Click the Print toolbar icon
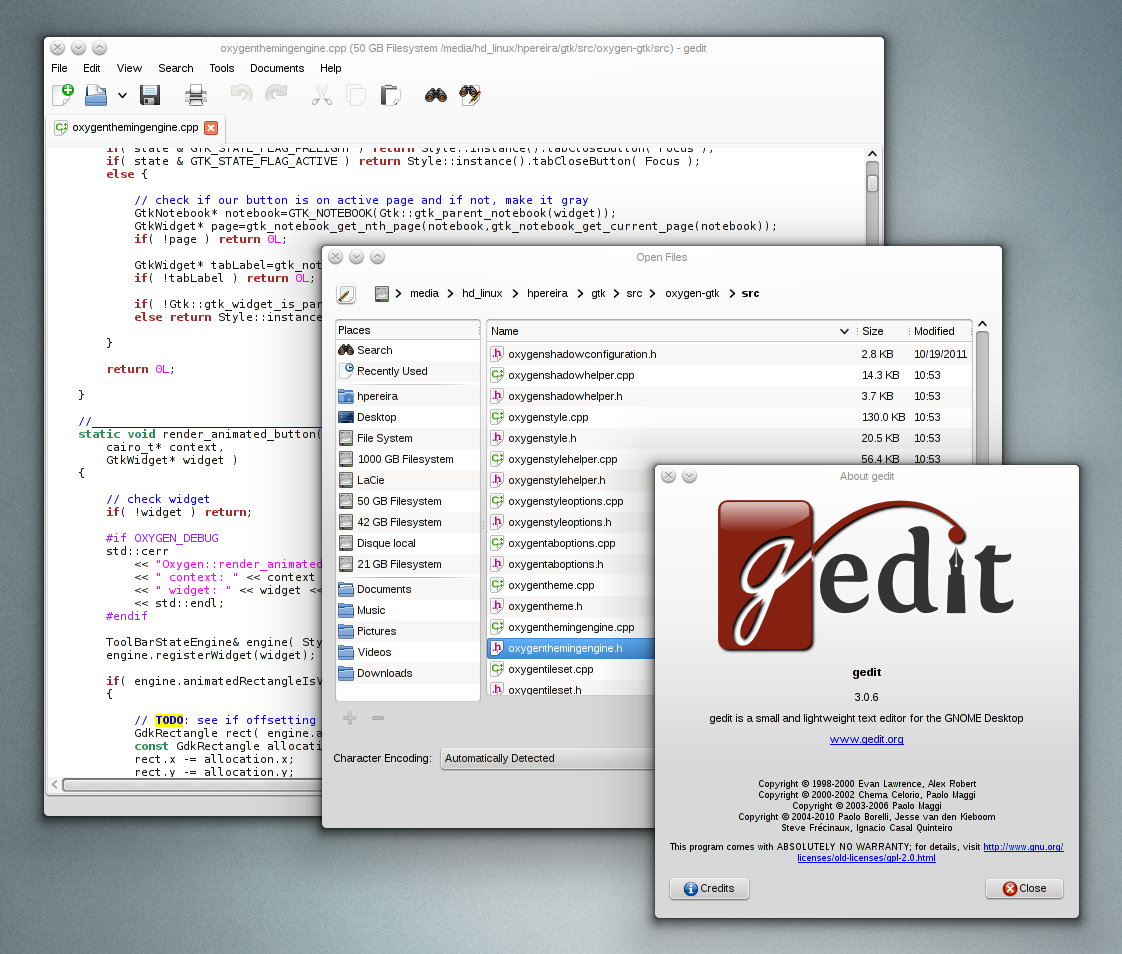Screen dimensions: 1122x954 [195, 94]
